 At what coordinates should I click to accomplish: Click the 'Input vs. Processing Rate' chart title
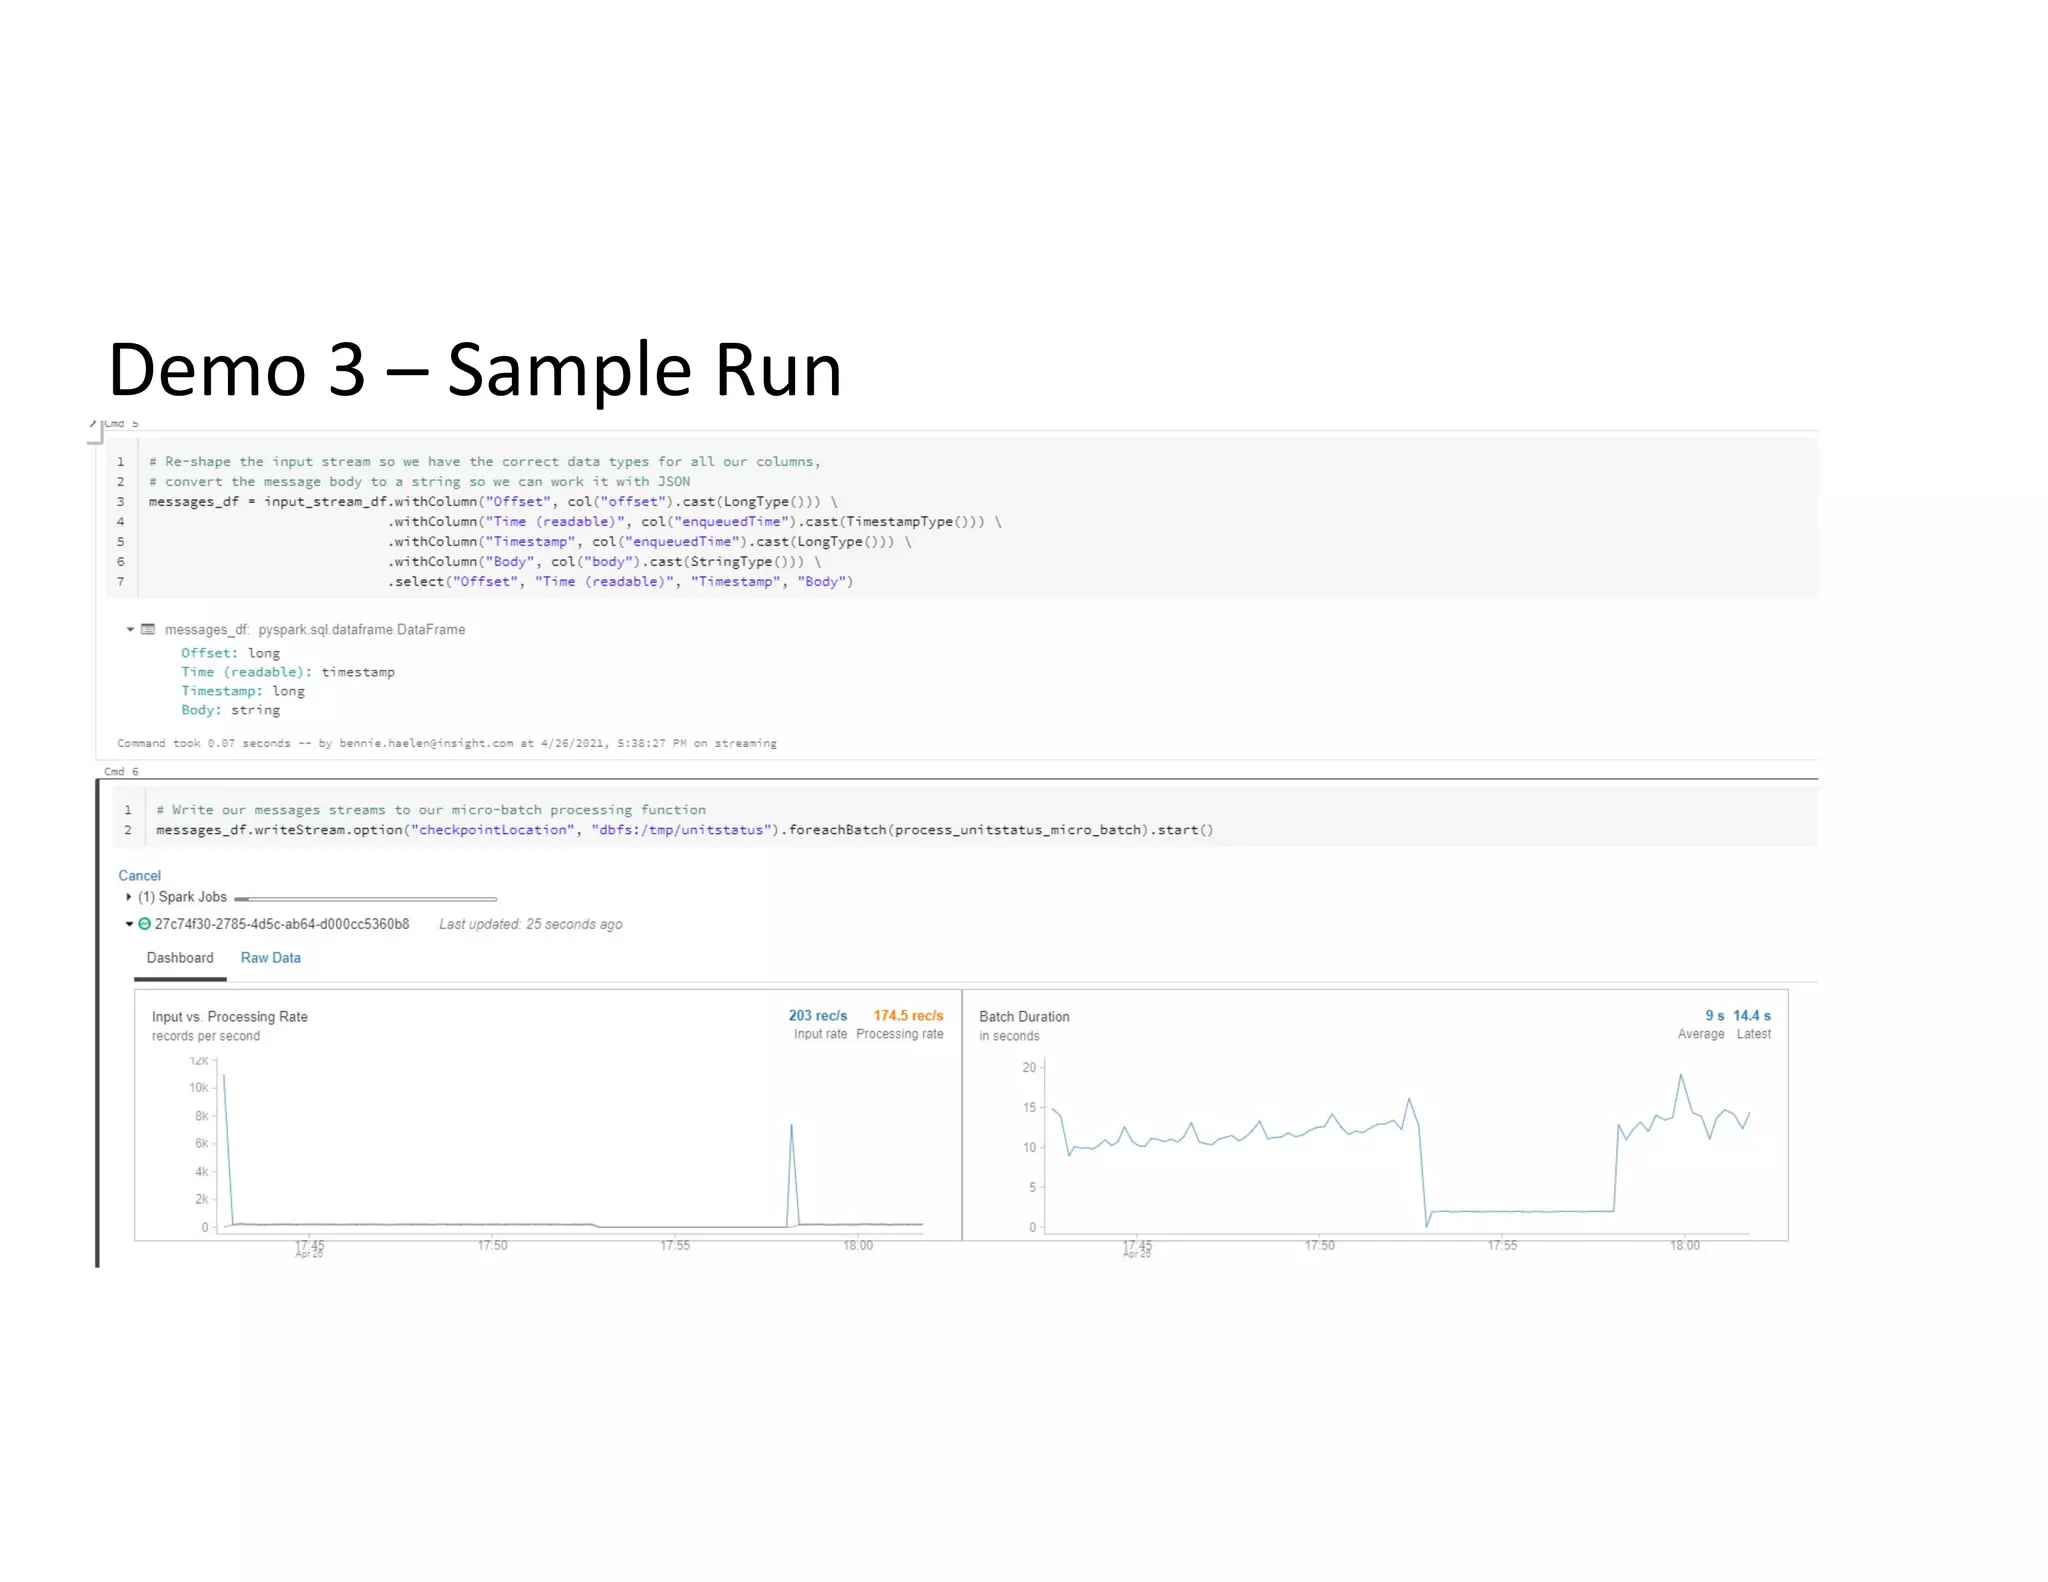coord(229,1016)
